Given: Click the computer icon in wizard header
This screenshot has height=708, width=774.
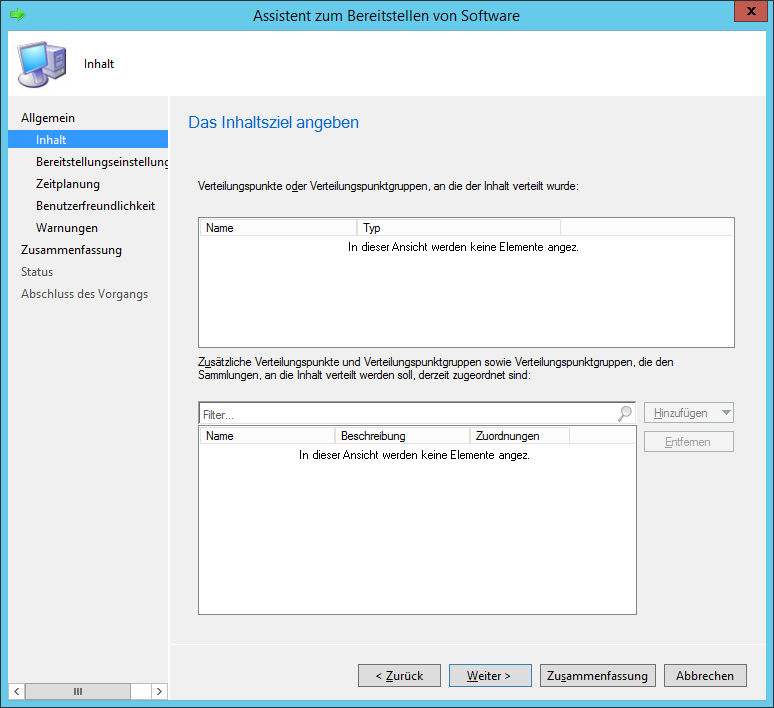Looking at the screenshot, I should coord(40,63).
